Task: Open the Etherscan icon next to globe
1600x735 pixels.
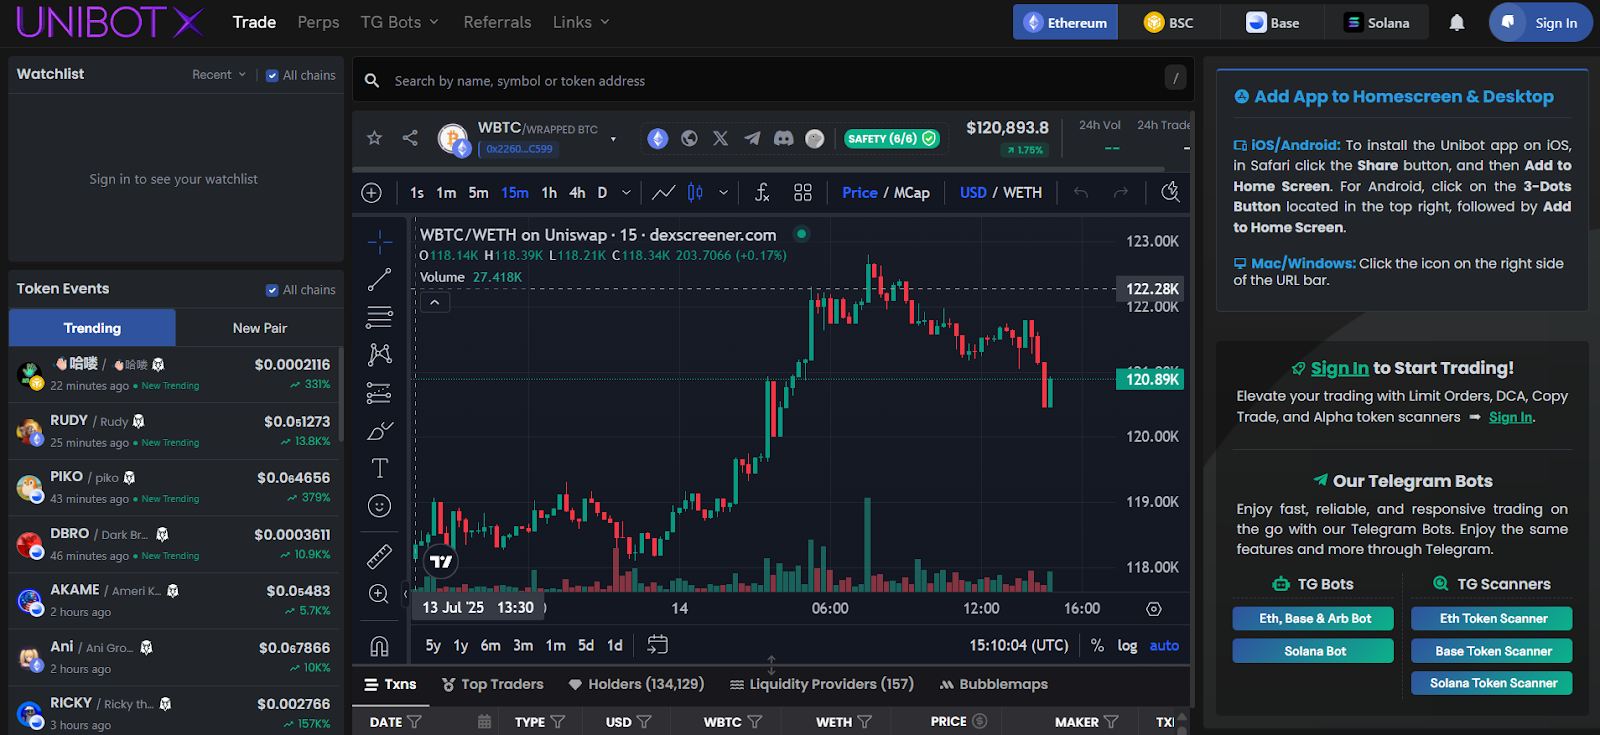Action: coord(658,138)
